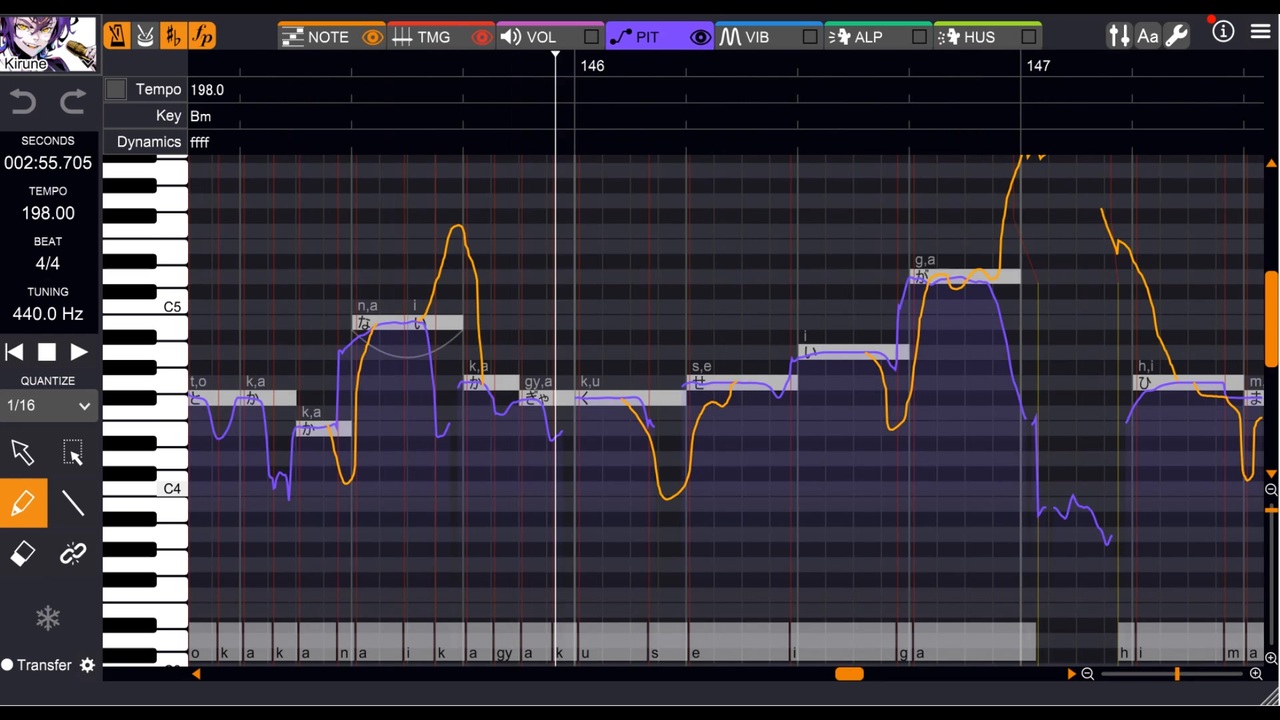Viewport: 1280px width, 720px height.
Task: Open Transfer settings gear
Action: pos(87,665)
